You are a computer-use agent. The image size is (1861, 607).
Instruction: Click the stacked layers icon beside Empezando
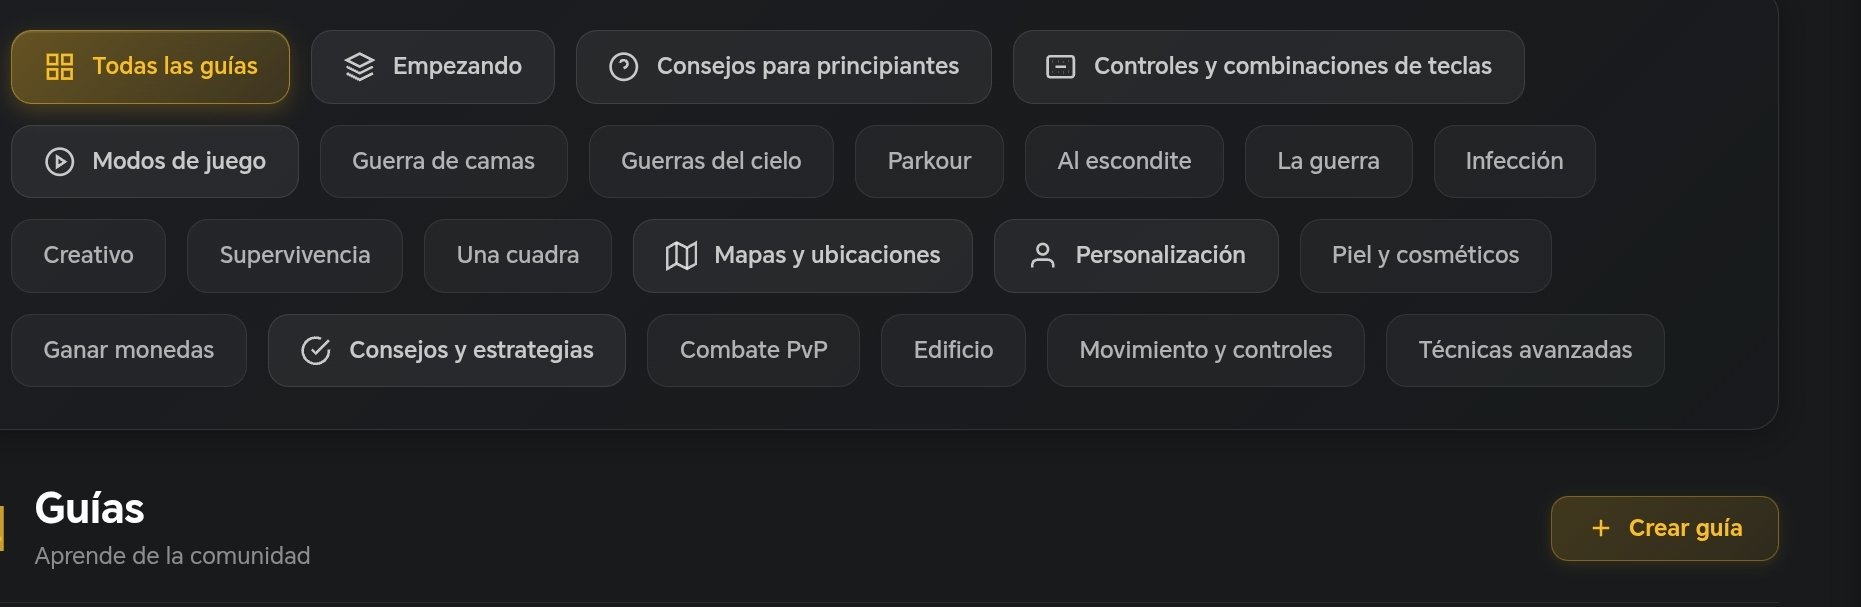pyautogui.click(x=359, y=67)
